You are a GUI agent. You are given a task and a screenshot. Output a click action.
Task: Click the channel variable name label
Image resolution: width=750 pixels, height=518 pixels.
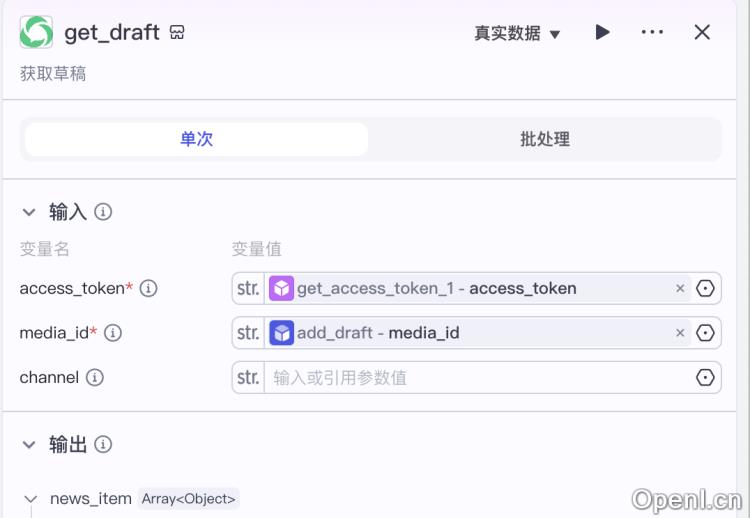point(49,377)
